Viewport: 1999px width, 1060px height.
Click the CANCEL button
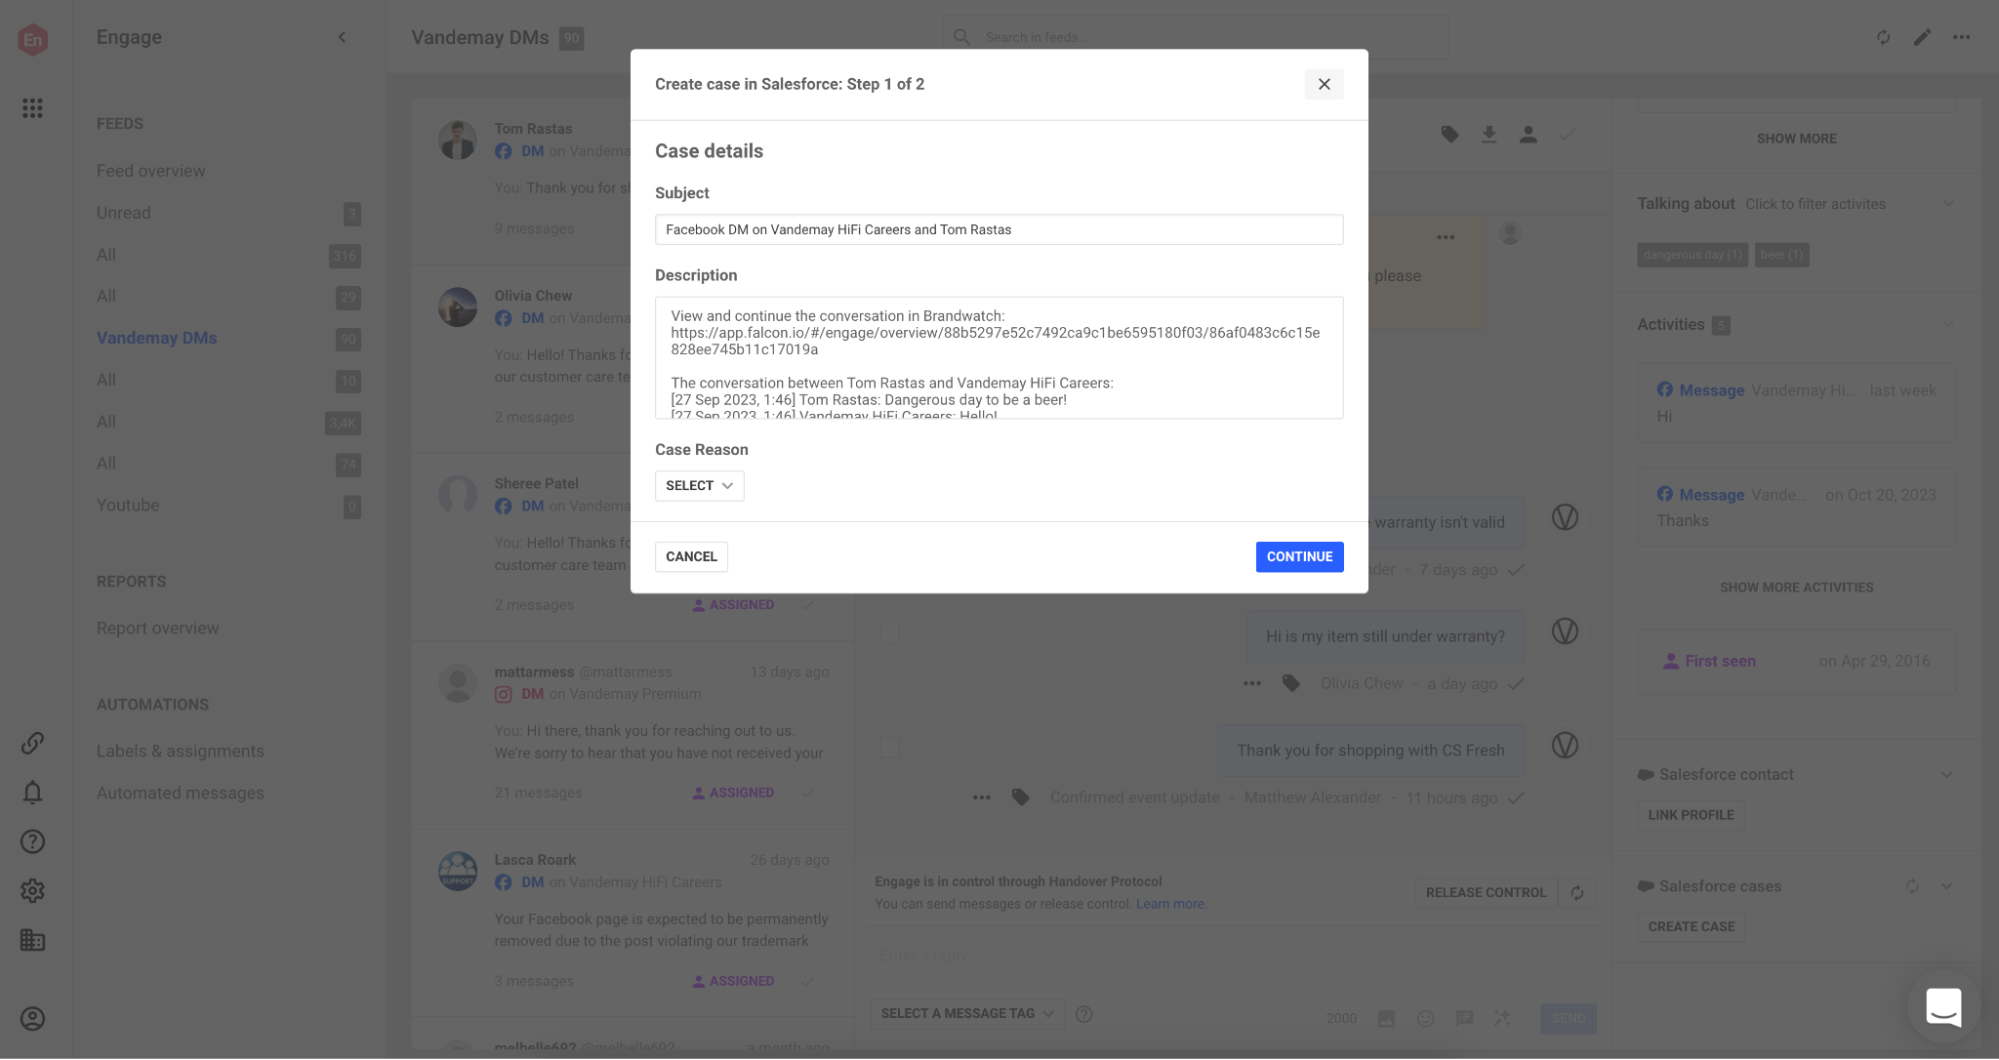pyautogui.click(x=691, y=556)
